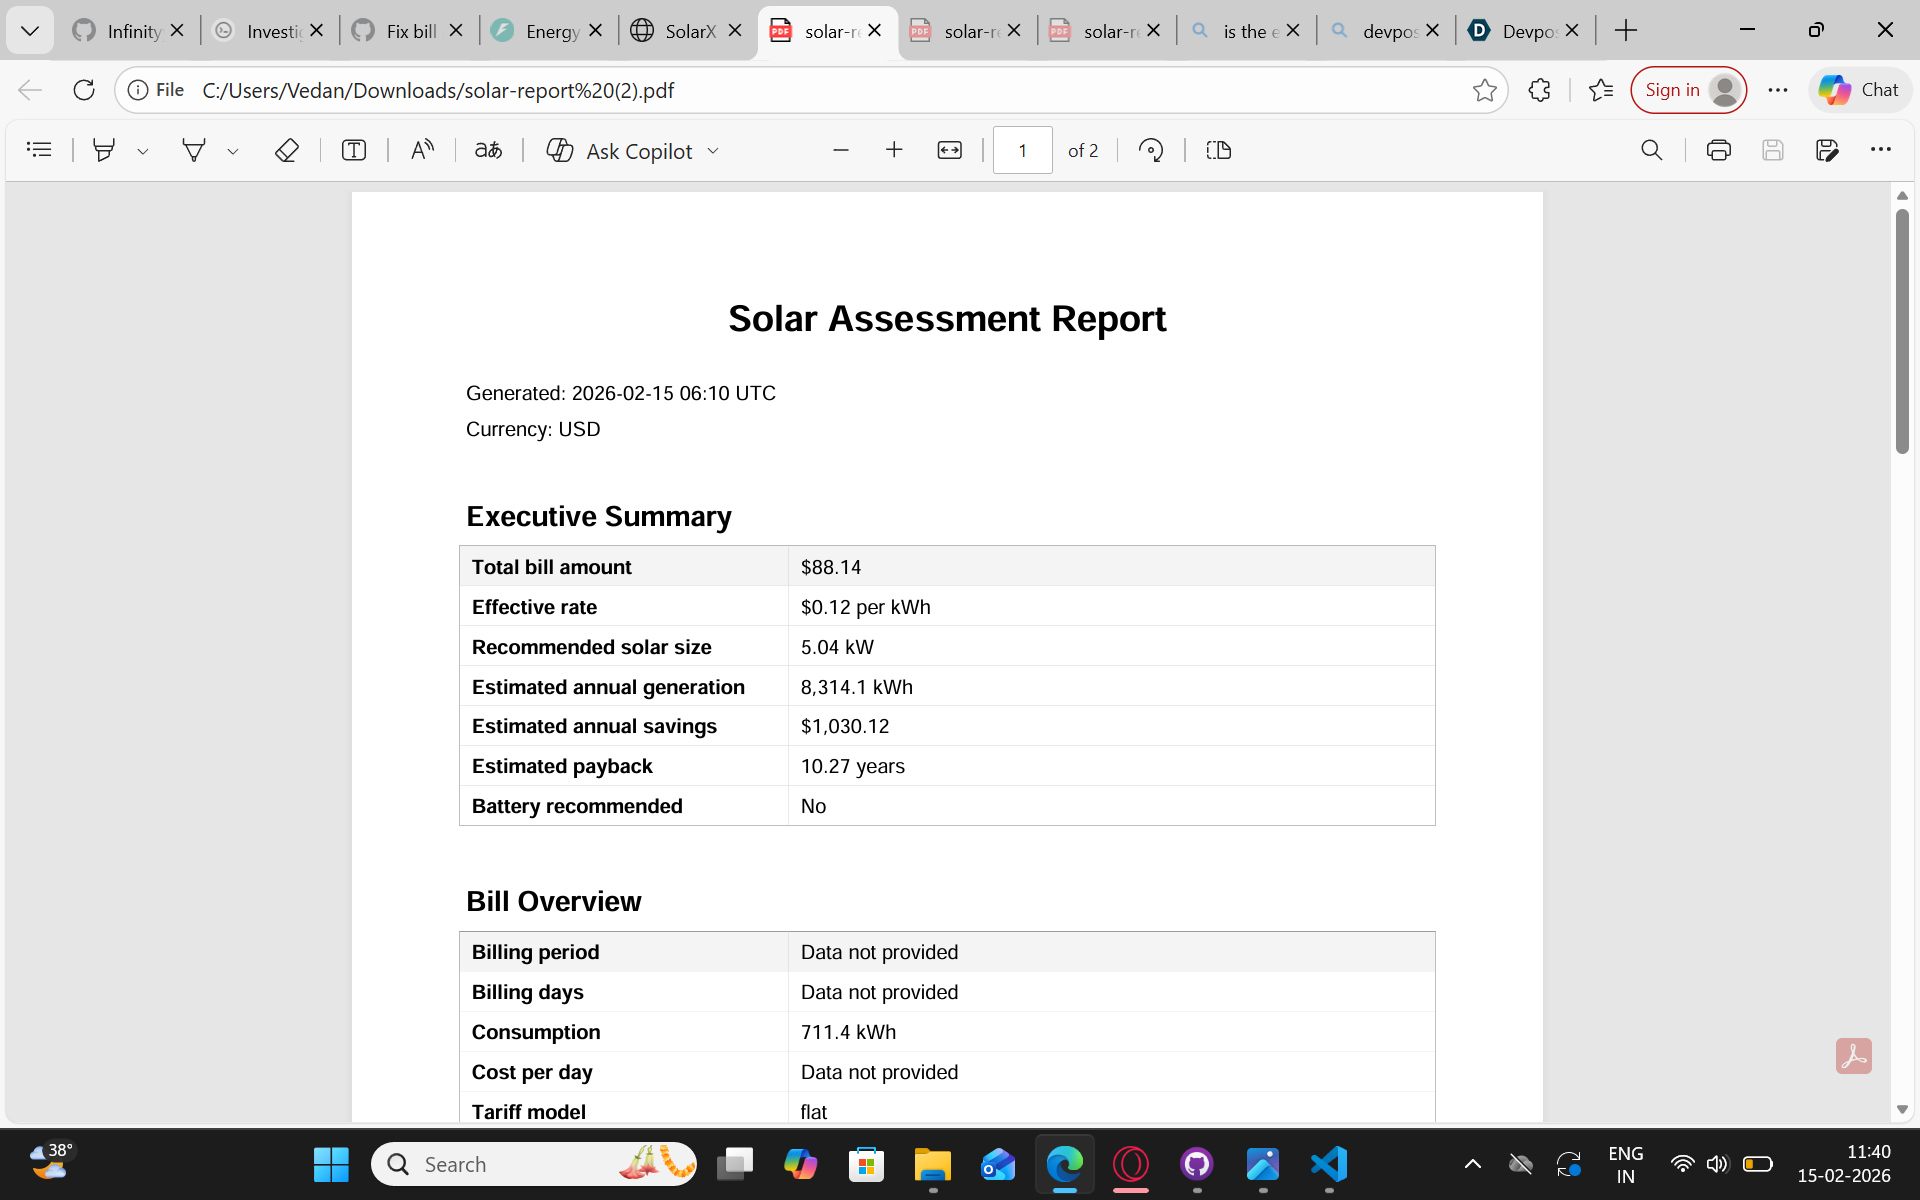
Task: Toggle the page view layout button
Action: [x=1218, y=150]
